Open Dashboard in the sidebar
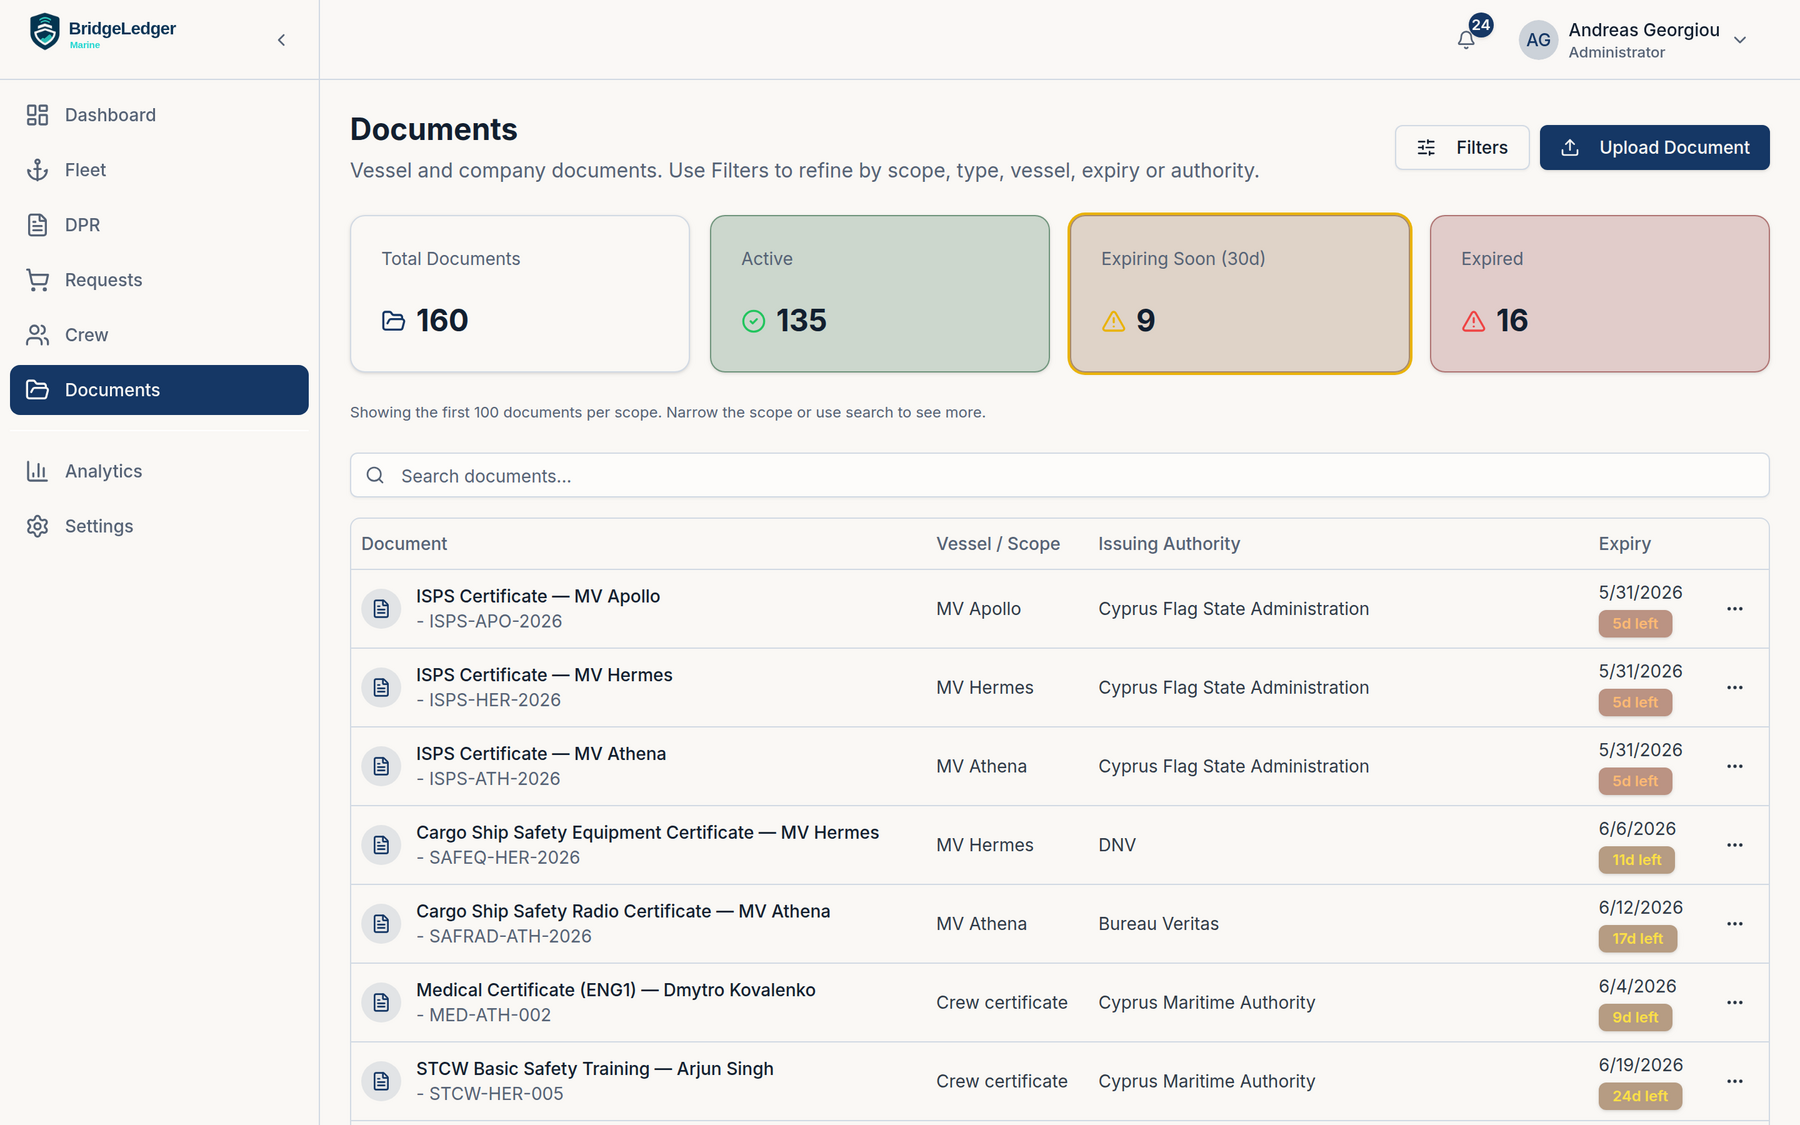Viewport: 1800px width, 1125px height. tap(159, 115)
